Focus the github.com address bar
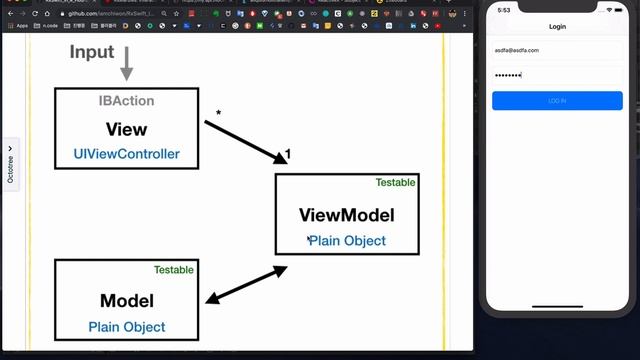This screenshot has width=640, height=360. [x=110, y=13]
